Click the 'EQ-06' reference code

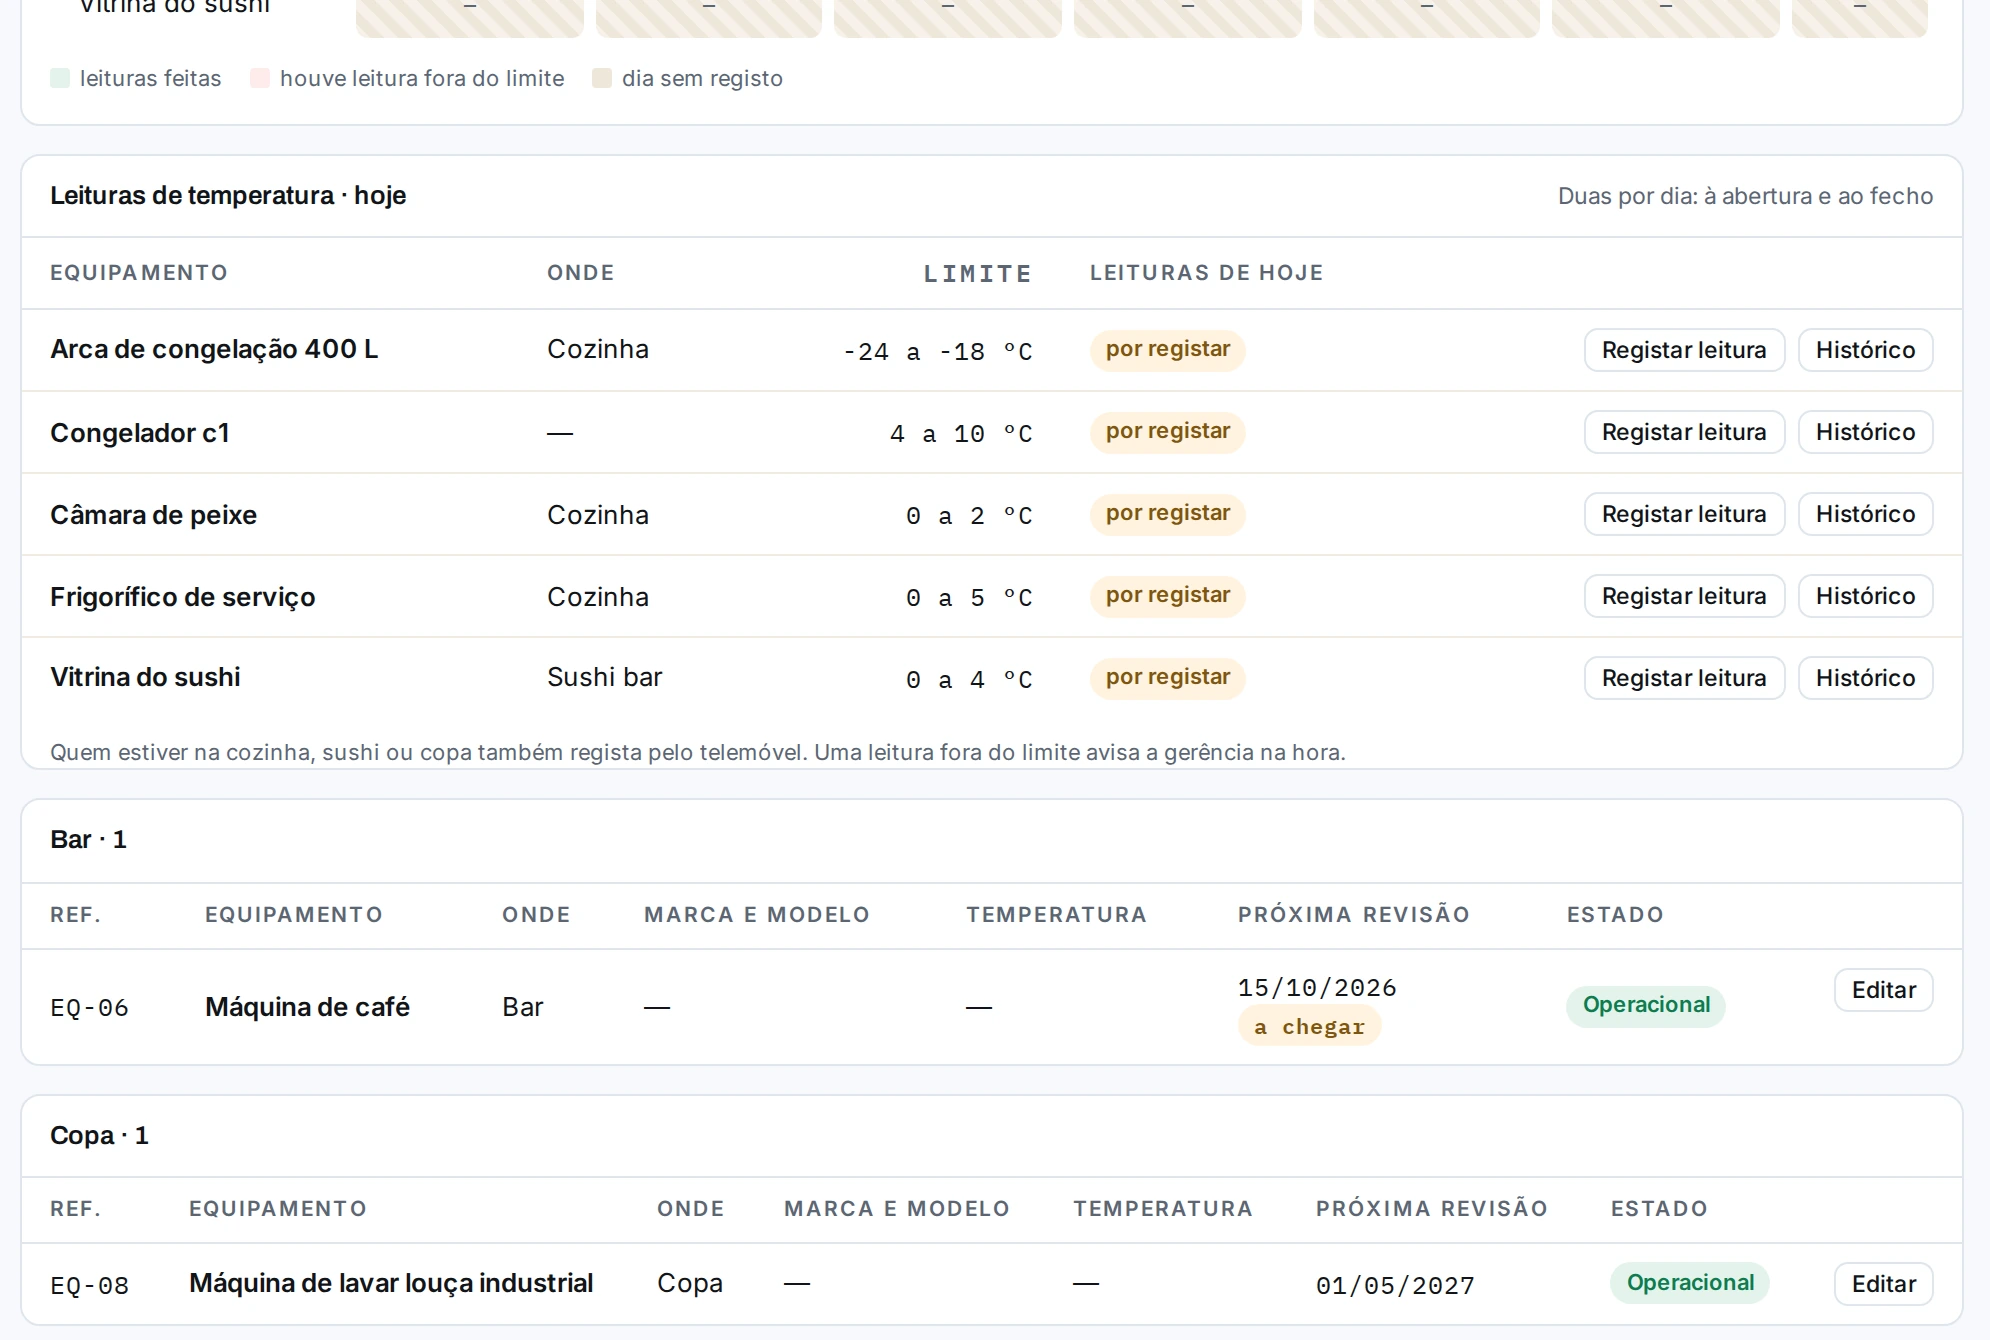coord(89,1008)
